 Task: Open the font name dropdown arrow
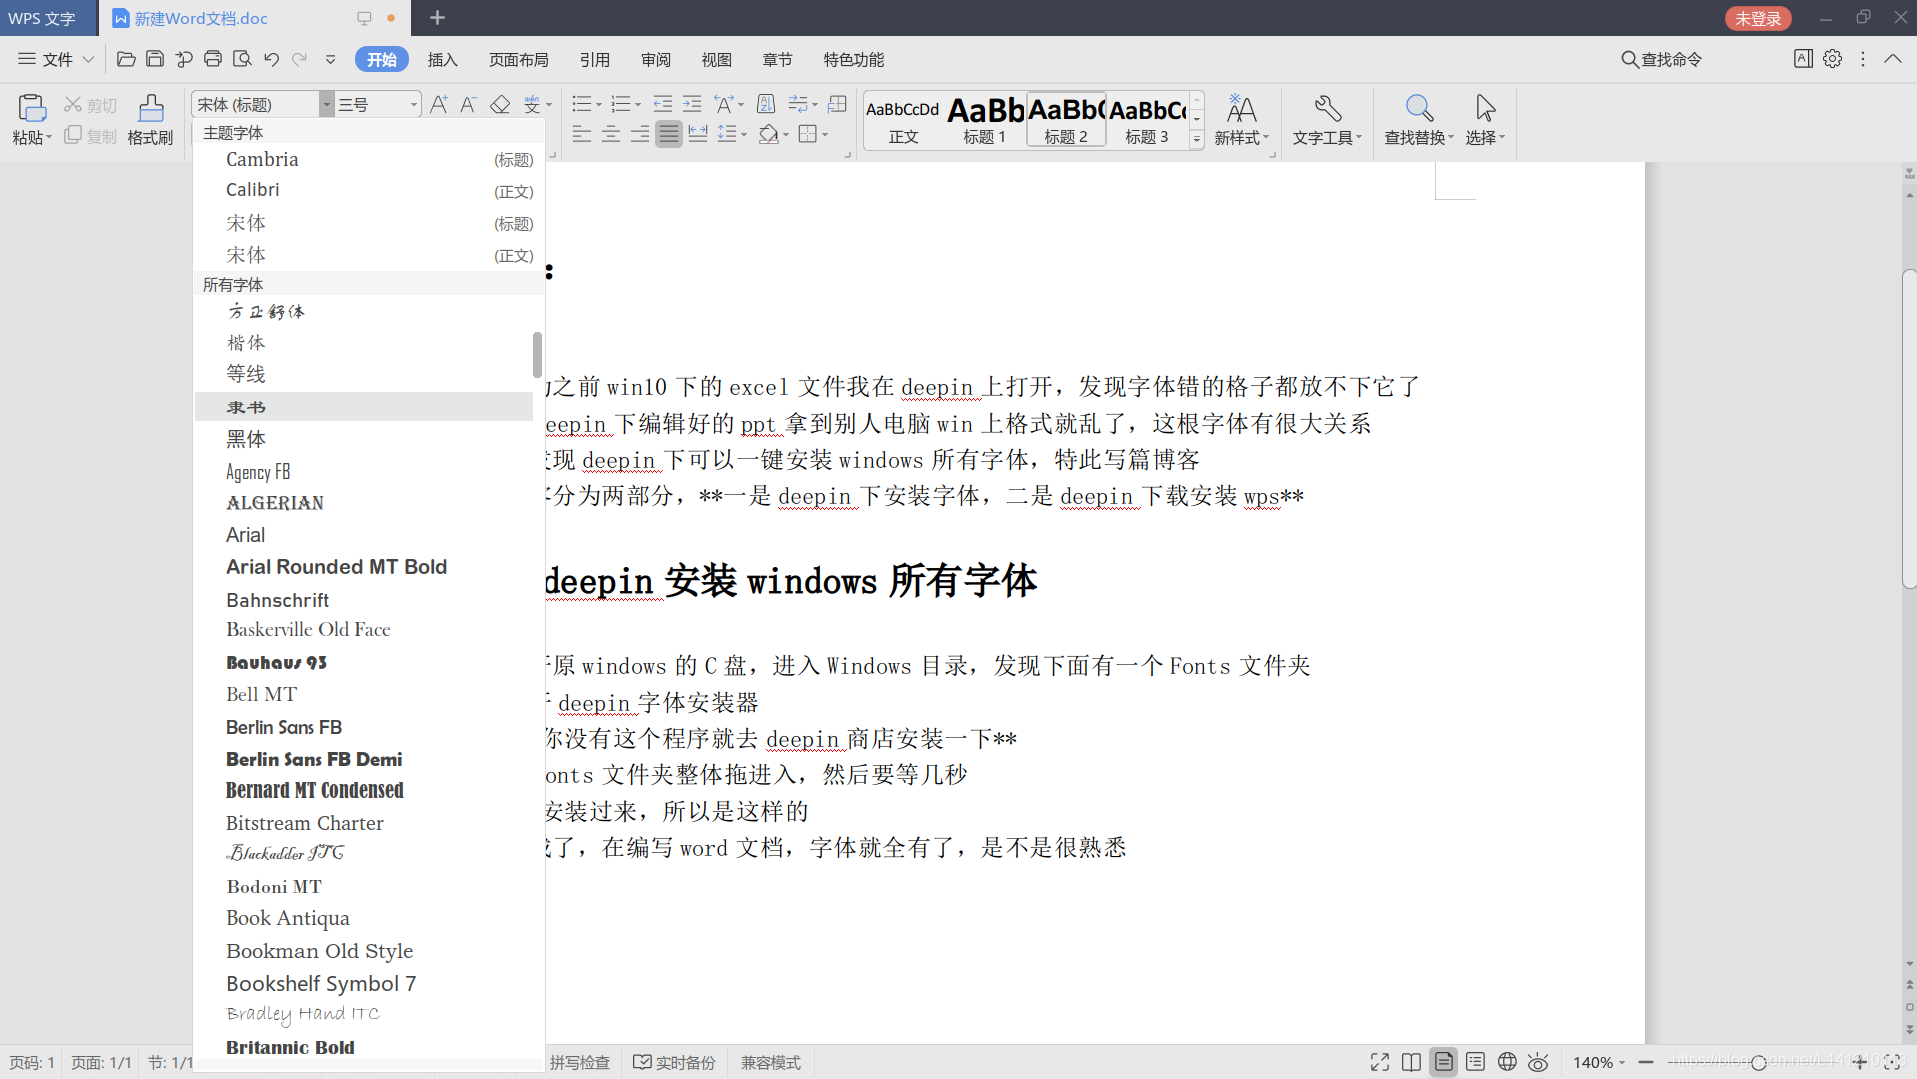click(326, 104)
